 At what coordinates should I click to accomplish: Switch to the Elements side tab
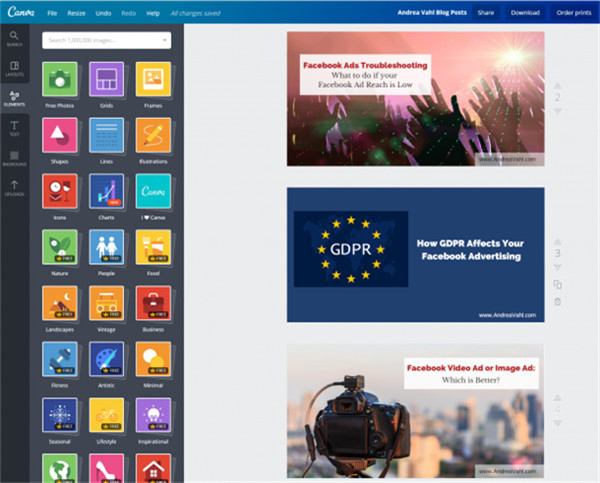pos(15,98)
